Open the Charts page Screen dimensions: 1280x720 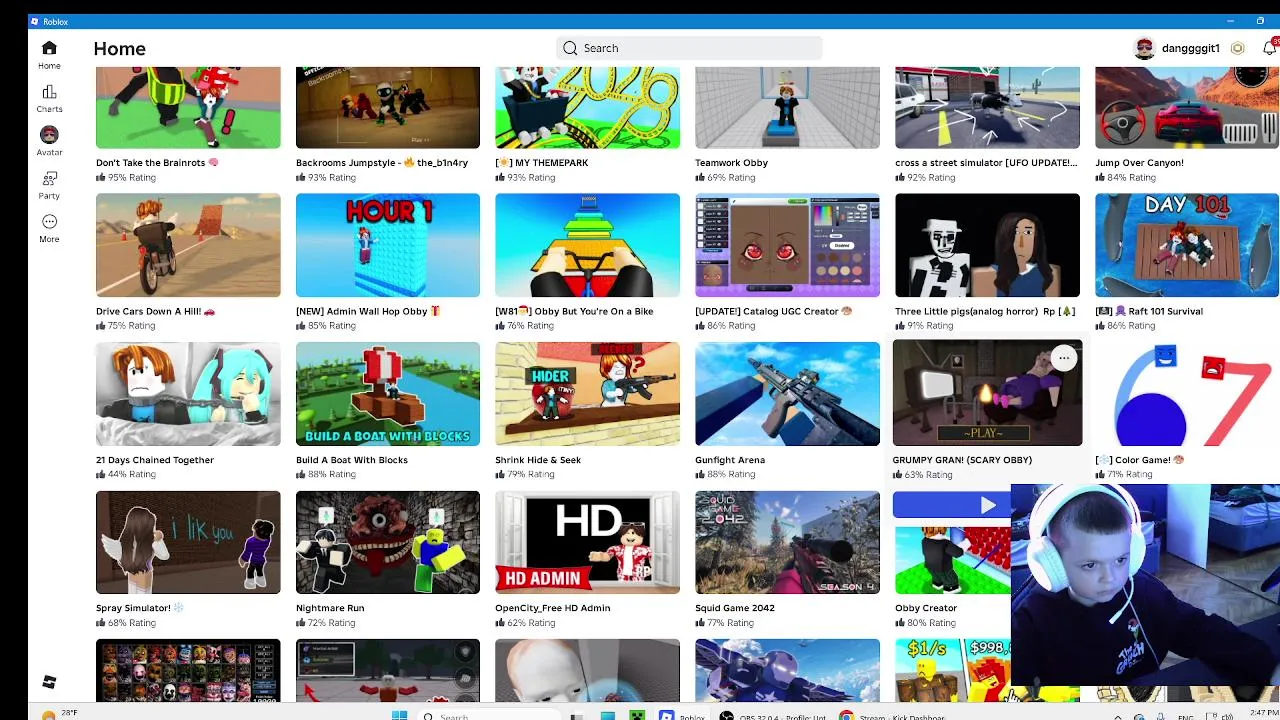pyautogui.click(x=49, y=99)
